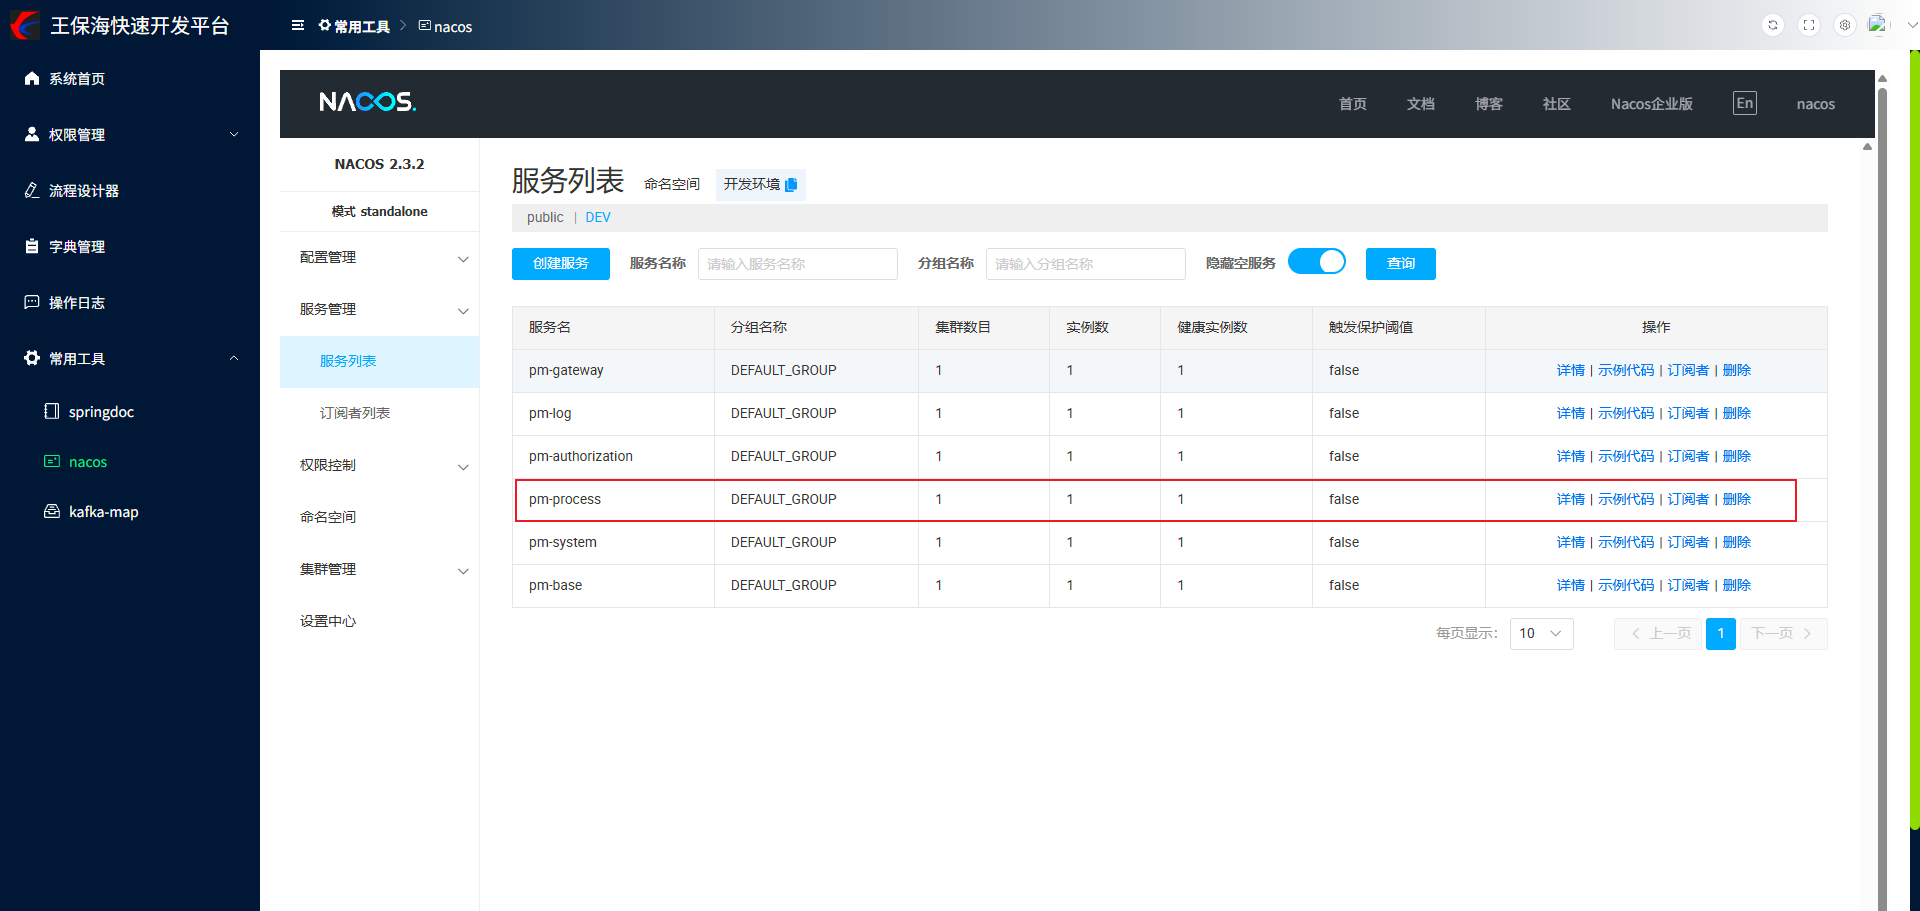Copy namespace ID with the 开发环境 copy icon
Image resolution: width=1920 pixels, height=911 pixels.
point(791,185)
